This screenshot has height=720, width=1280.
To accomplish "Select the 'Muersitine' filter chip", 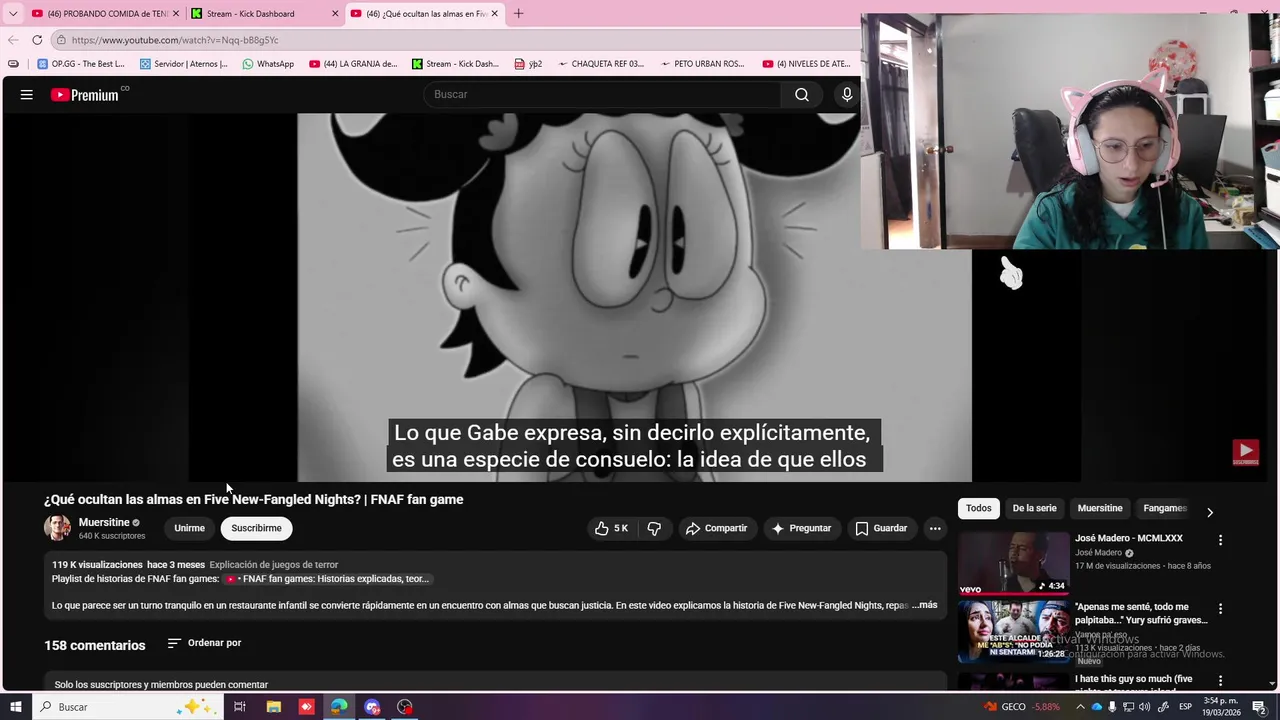I will coord(1100,508).
